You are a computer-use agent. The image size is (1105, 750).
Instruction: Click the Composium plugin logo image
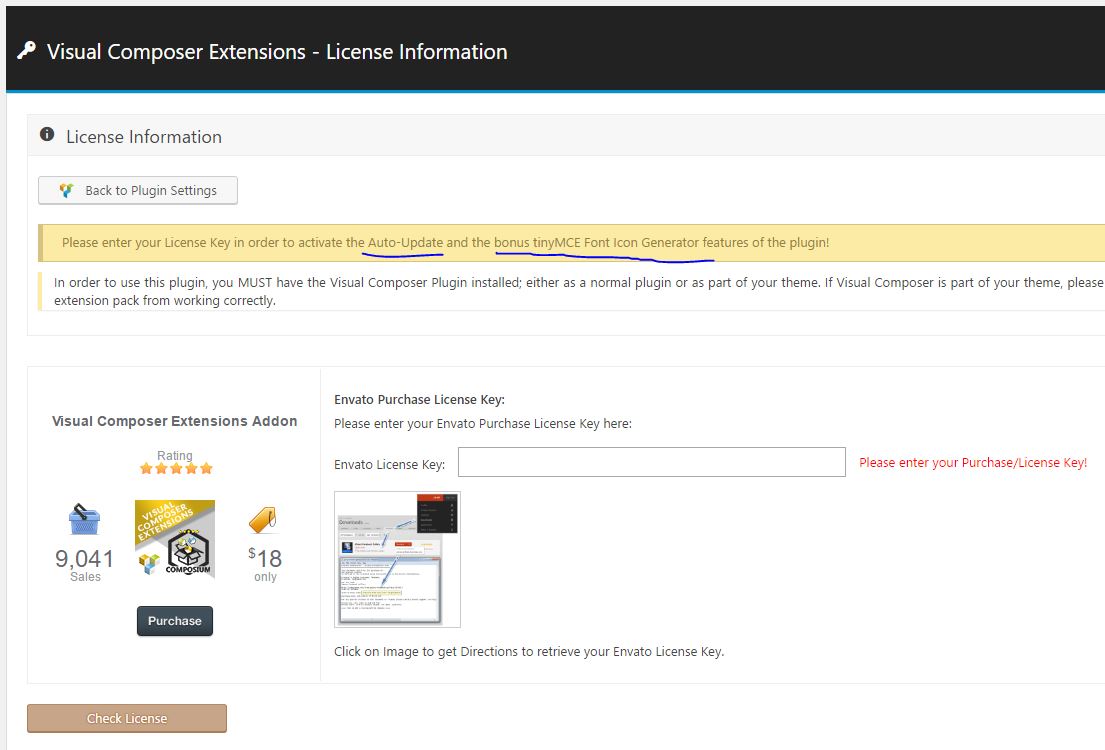pyautogui.click(x=175, y=539)
